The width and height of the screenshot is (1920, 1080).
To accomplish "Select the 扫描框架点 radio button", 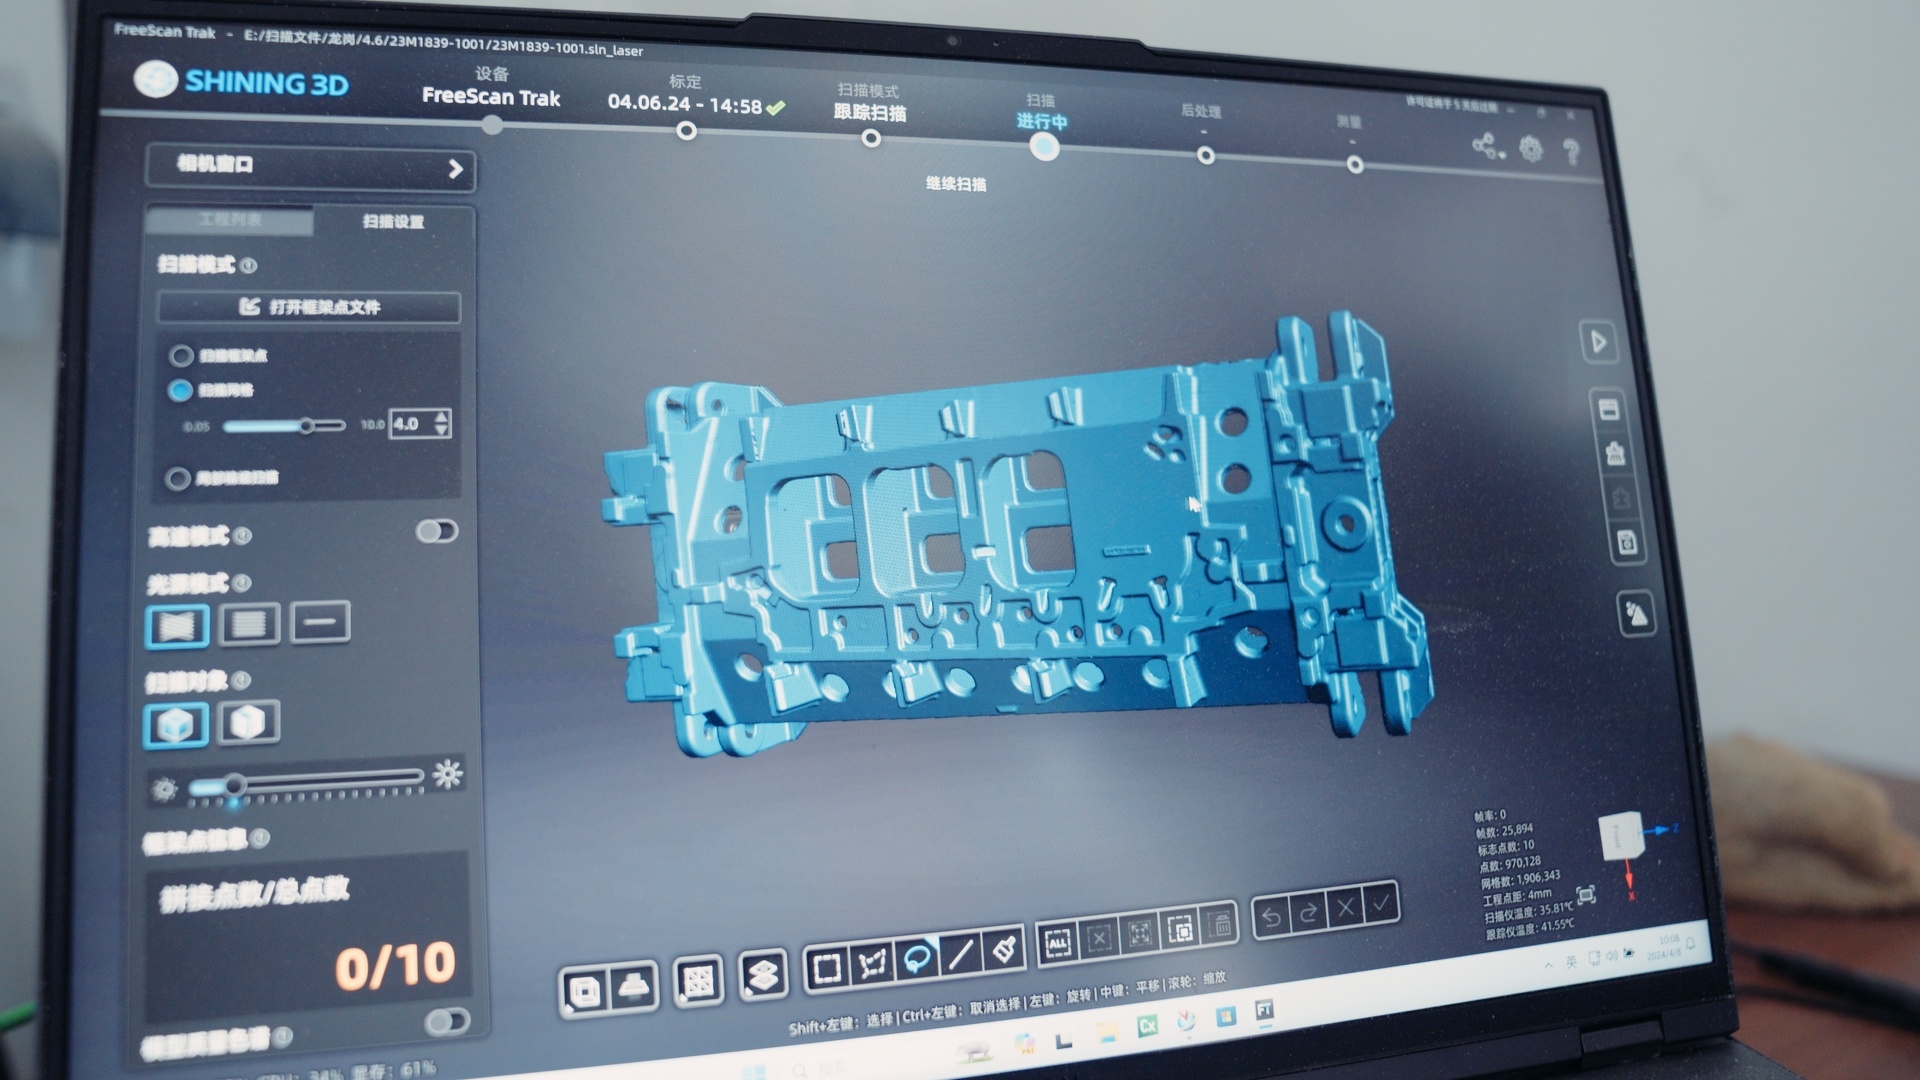I will click(183, 356).
